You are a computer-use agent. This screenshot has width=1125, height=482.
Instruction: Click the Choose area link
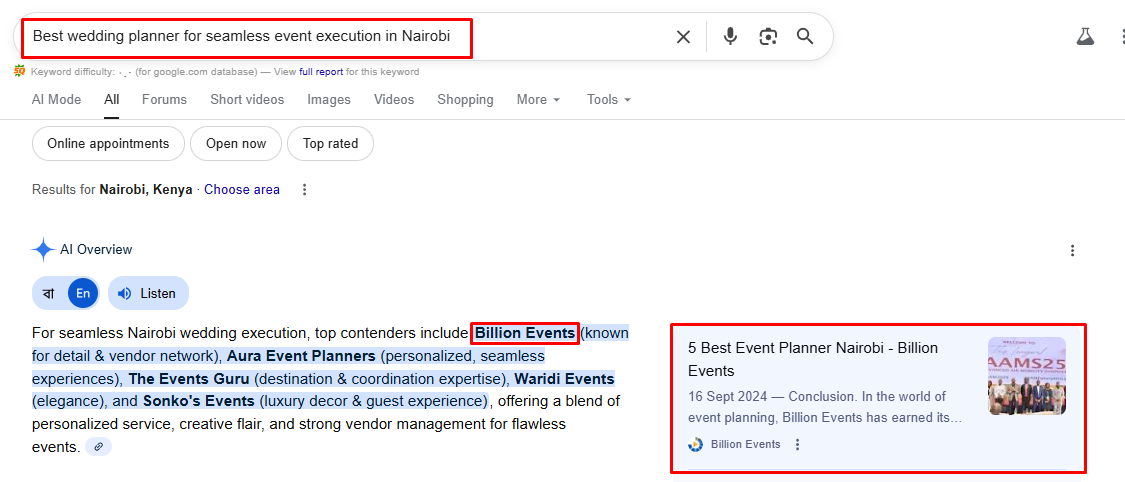(x=242, y=190)
